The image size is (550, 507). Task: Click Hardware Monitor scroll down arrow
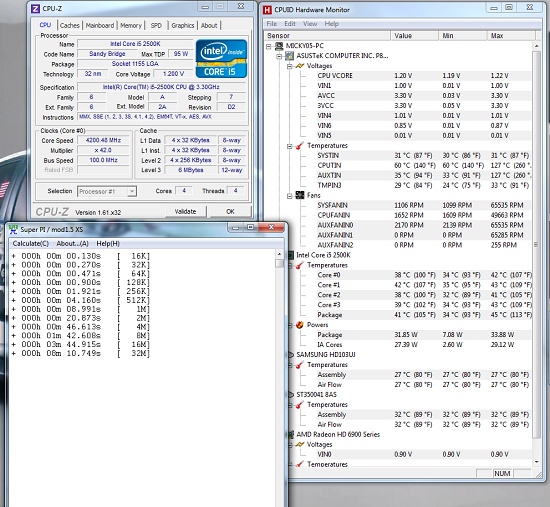(x=537, y=462)
